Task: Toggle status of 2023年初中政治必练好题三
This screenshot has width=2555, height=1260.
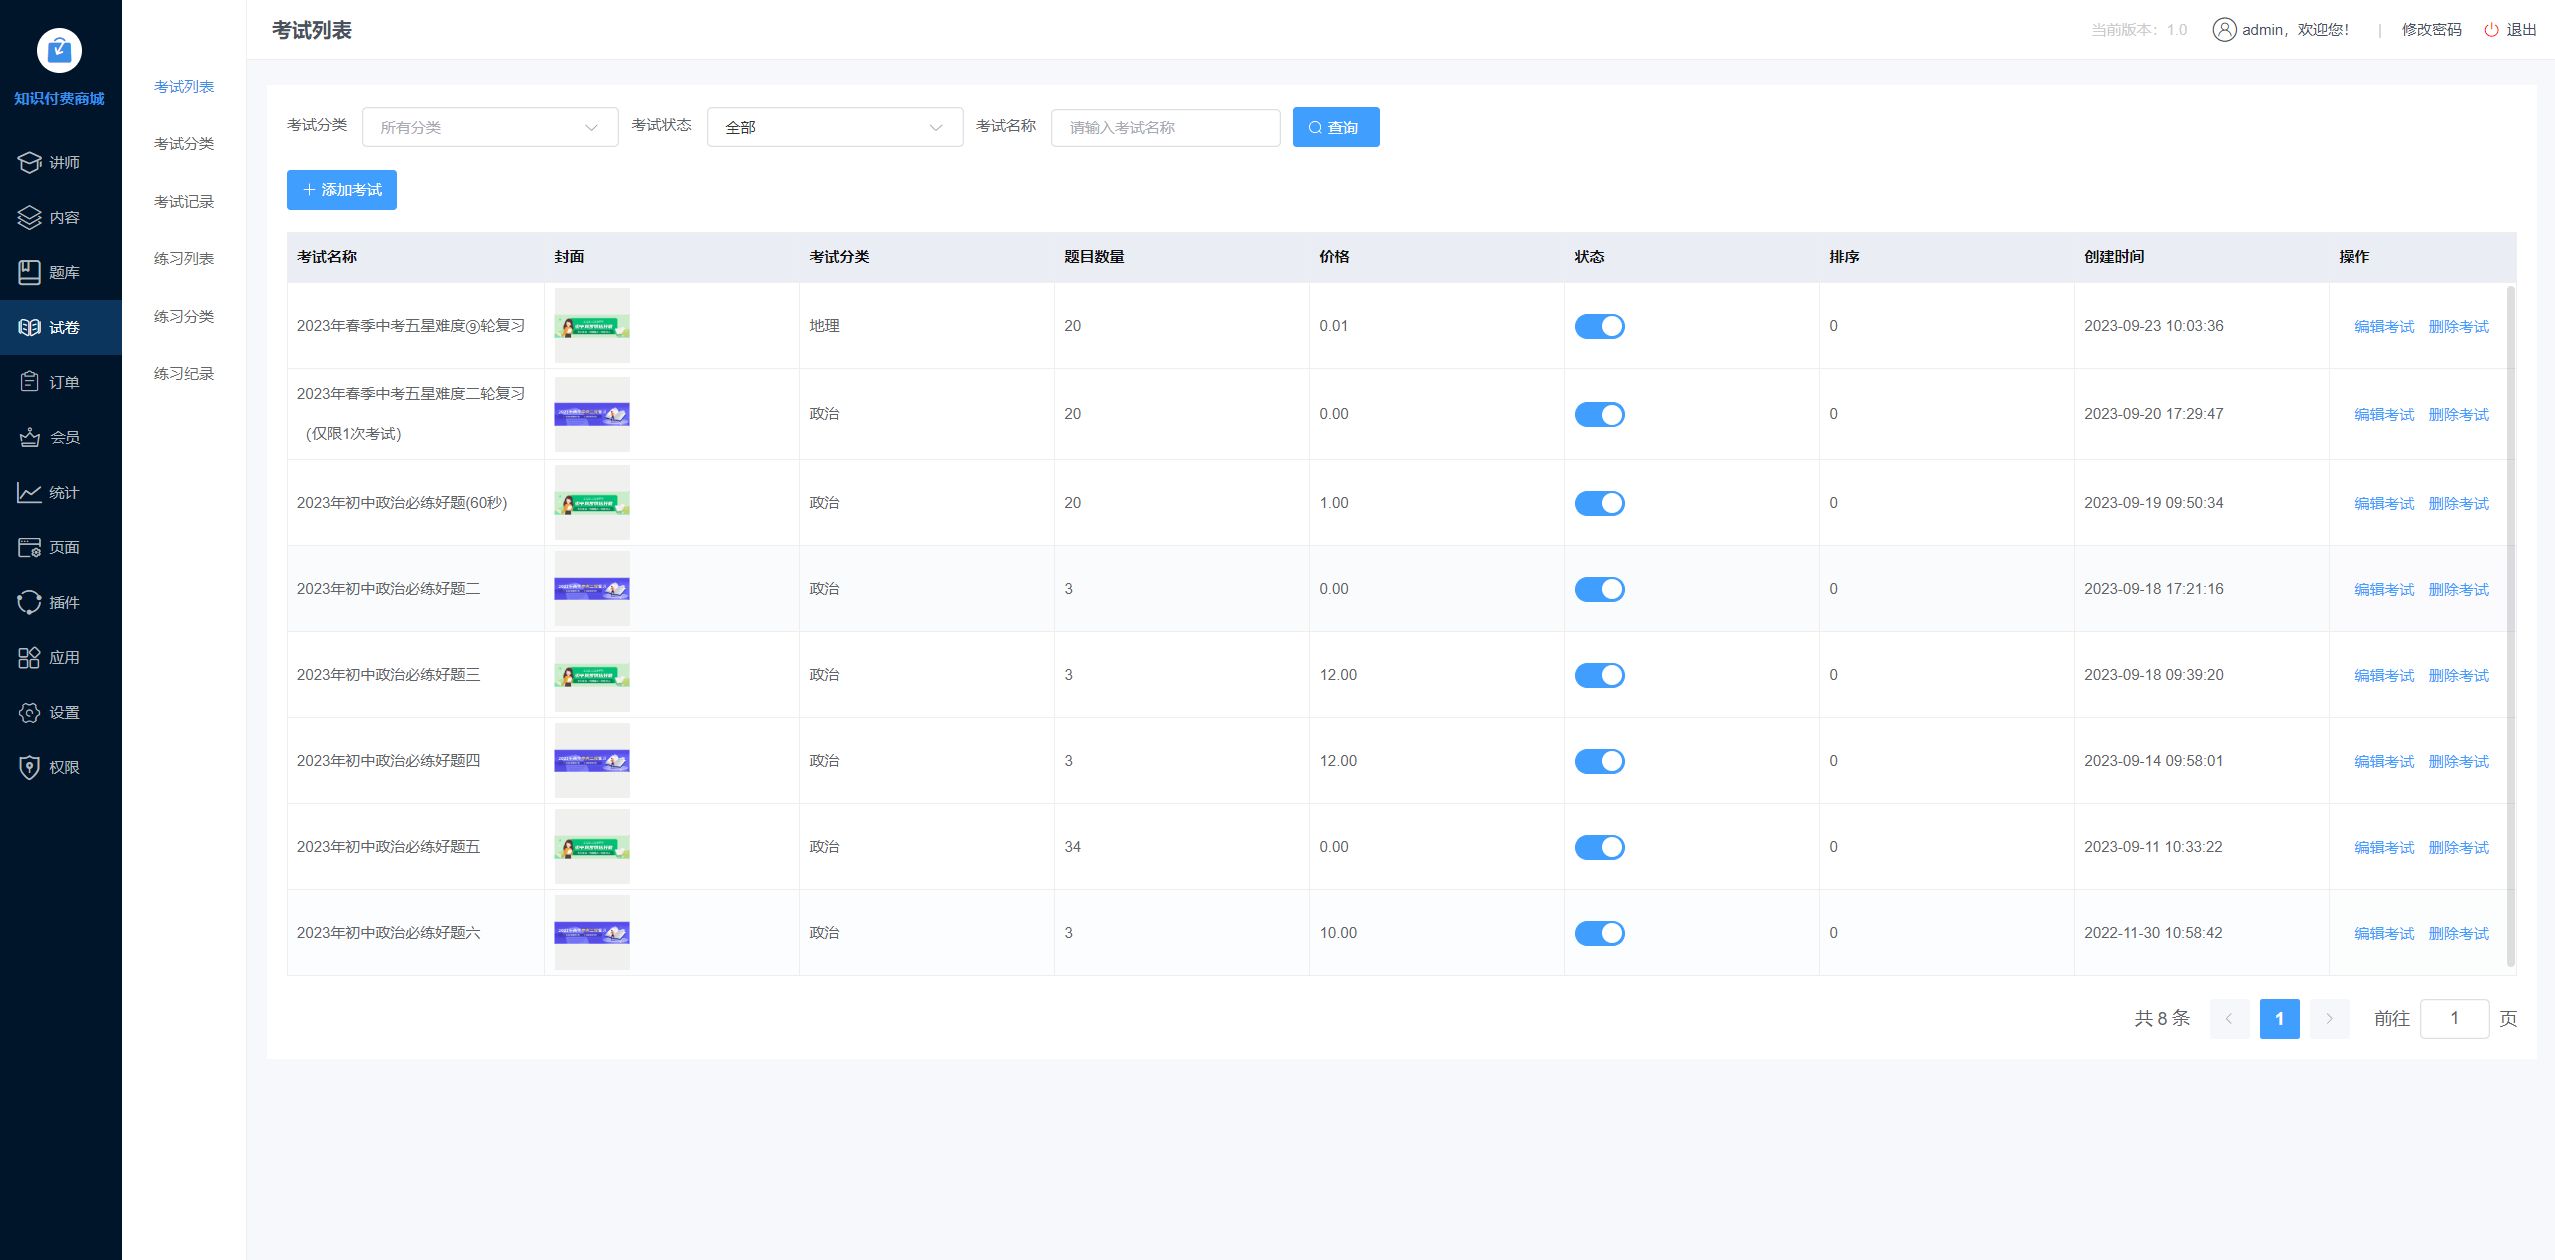Action: click(x=1599, y=675)
